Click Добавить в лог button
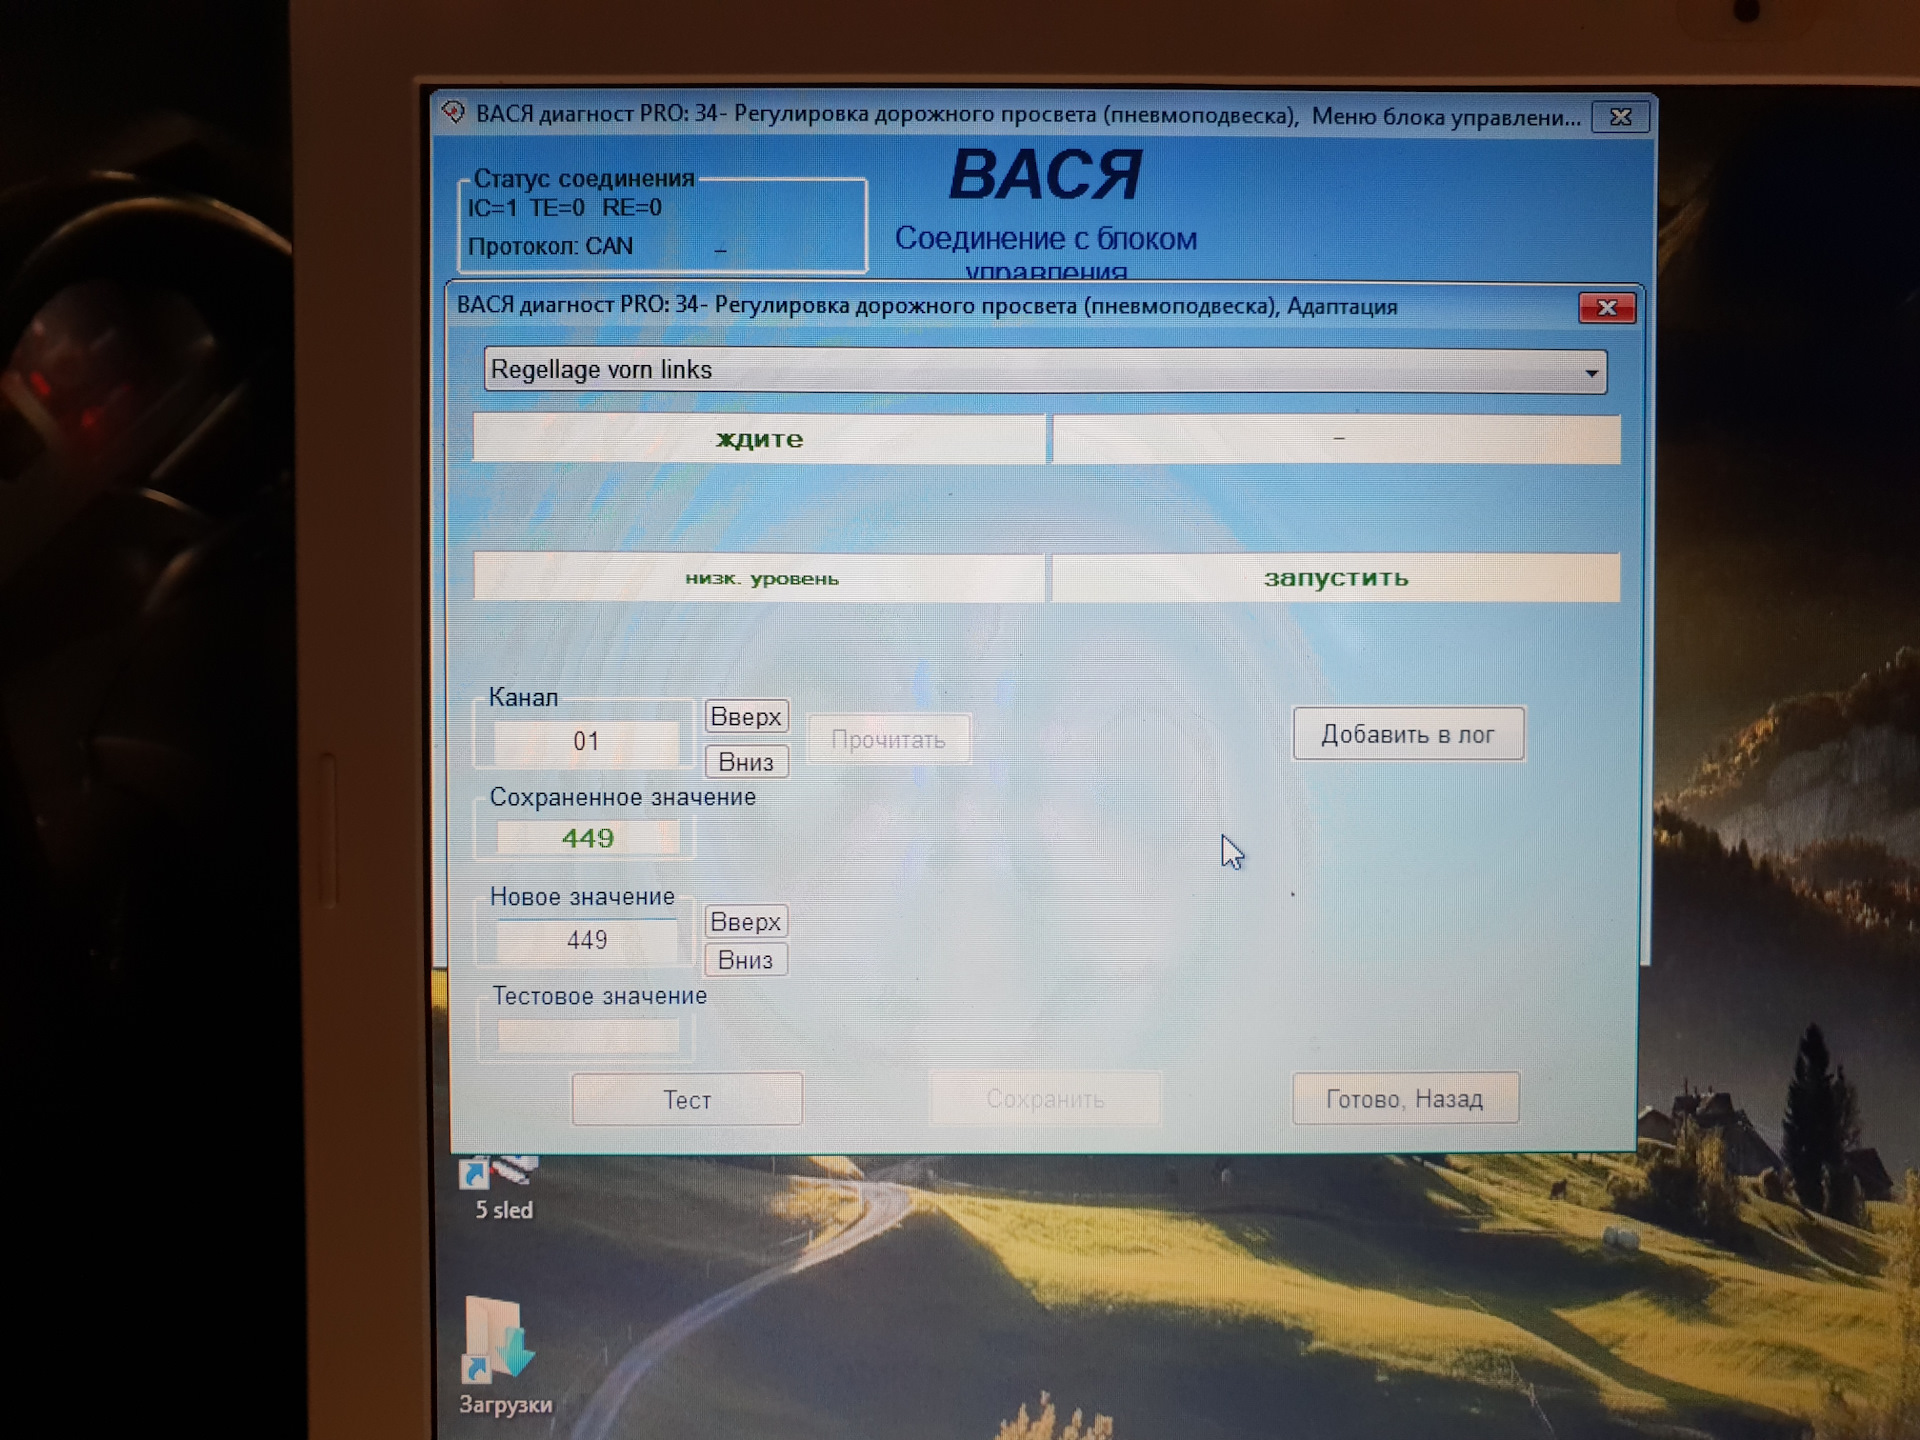Viewport: 1920px width, 1440px height. click(1408, 734)
